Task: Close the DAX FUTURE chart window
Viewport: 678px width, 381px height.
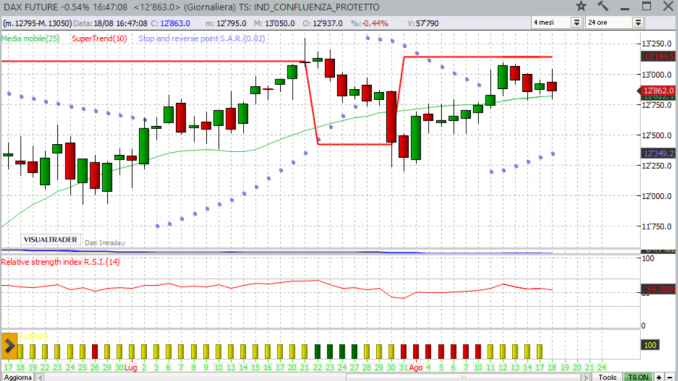Action: click(x=668, y=6)
